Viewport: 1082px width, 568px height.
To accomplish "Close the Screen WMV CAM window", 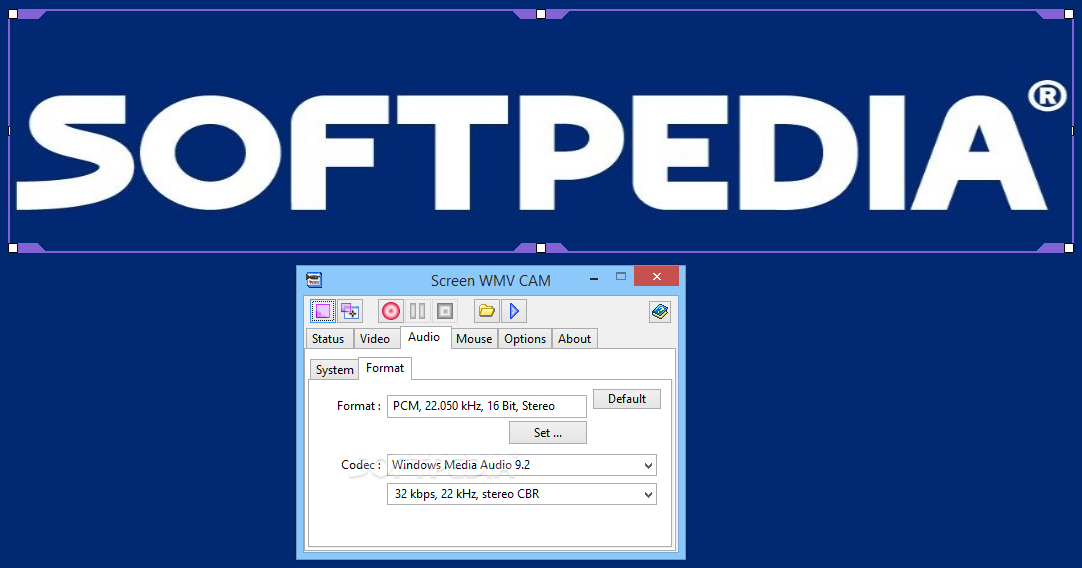I will [656, 277].
